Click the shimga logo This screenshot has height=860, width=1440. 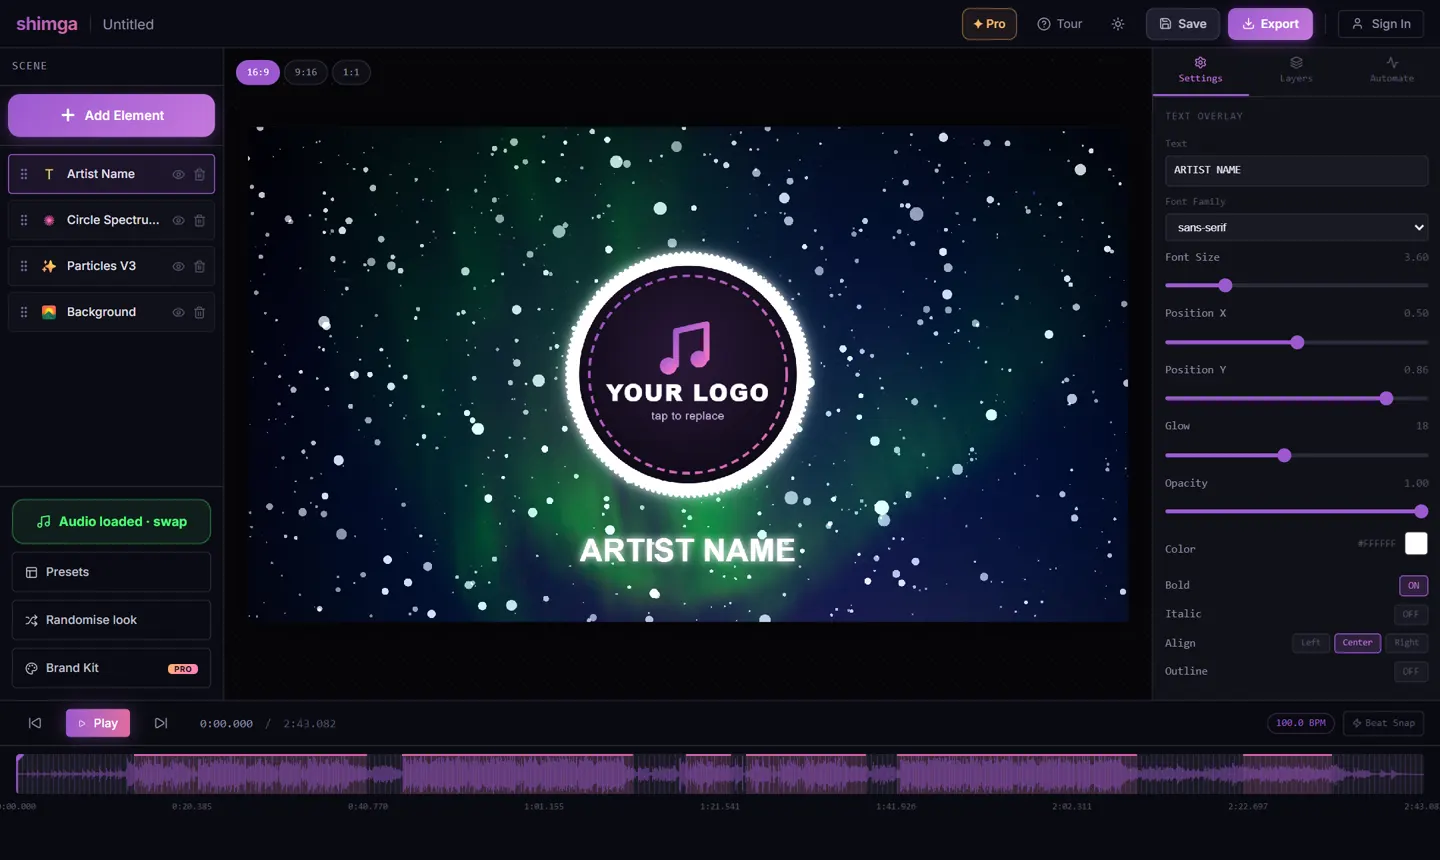pyautogui.click(x=47, y=24)
